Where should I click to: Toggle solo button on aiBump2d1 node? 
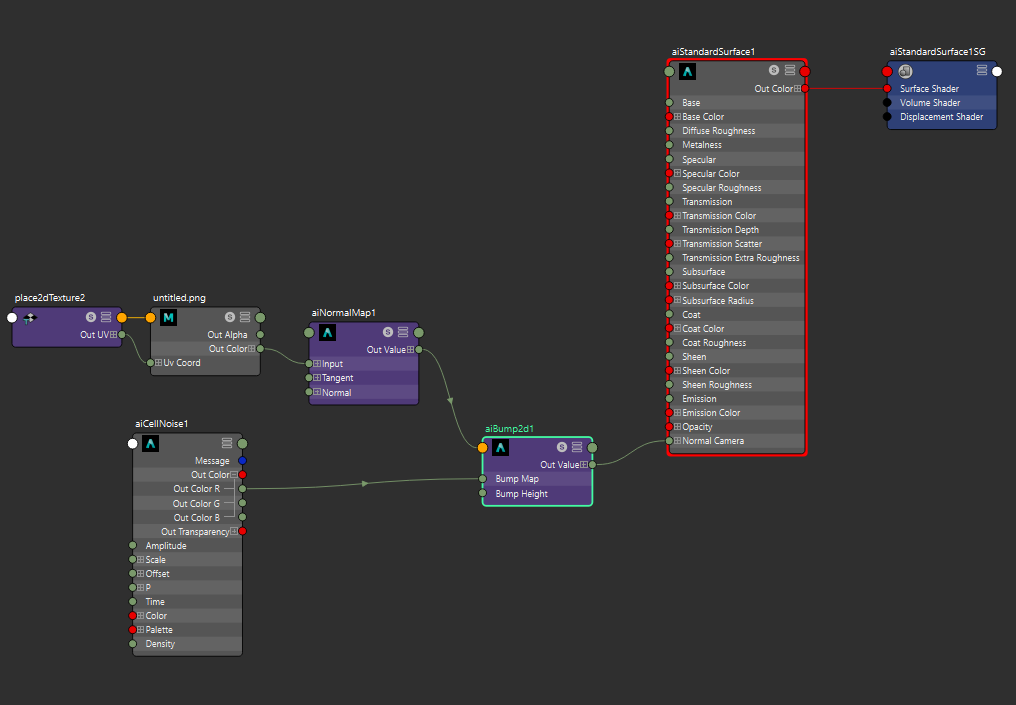(562, 448)
